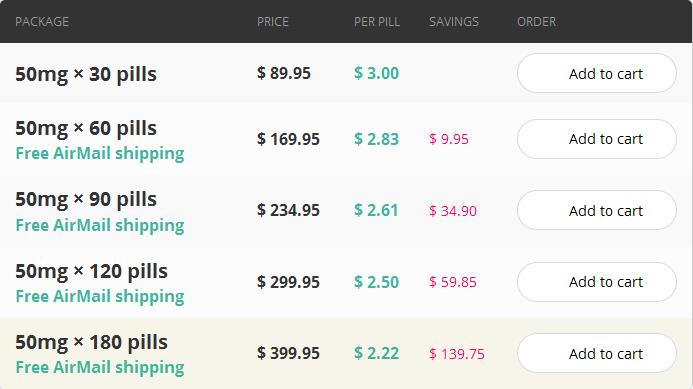Add 50mg × 90 pills to cart

pyautogui.click(x=597, y=210)
